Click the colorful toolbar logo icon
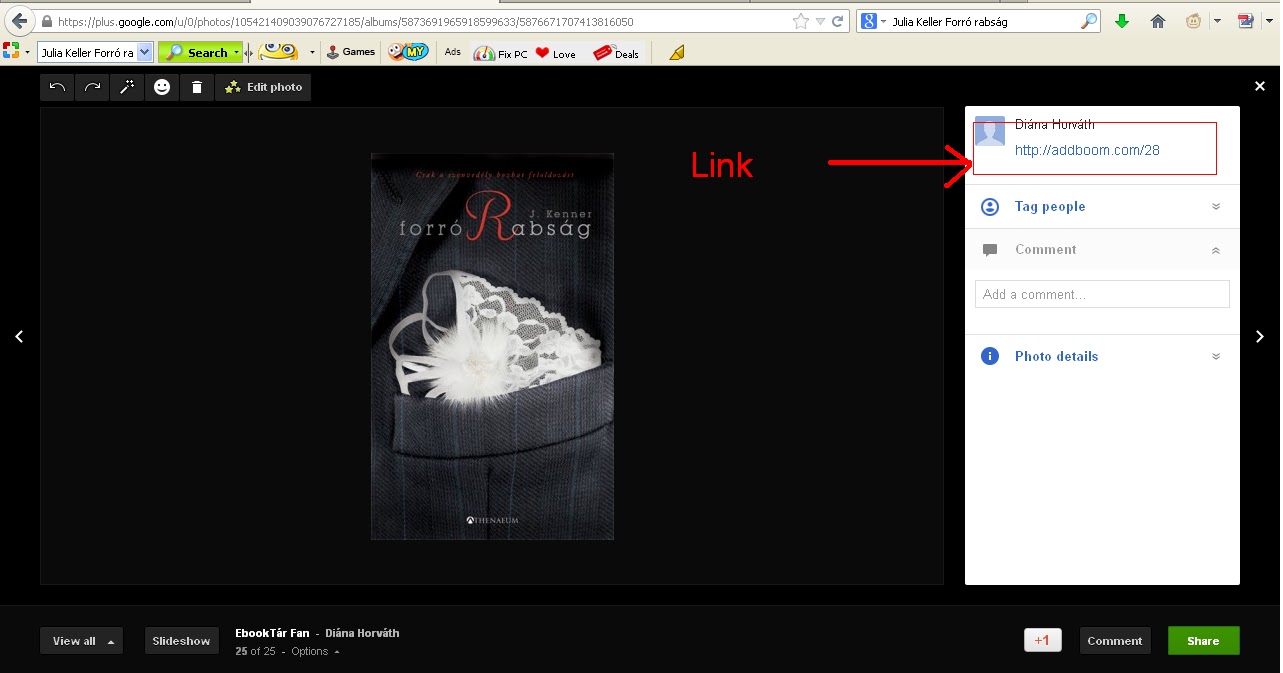 [12, 52]
